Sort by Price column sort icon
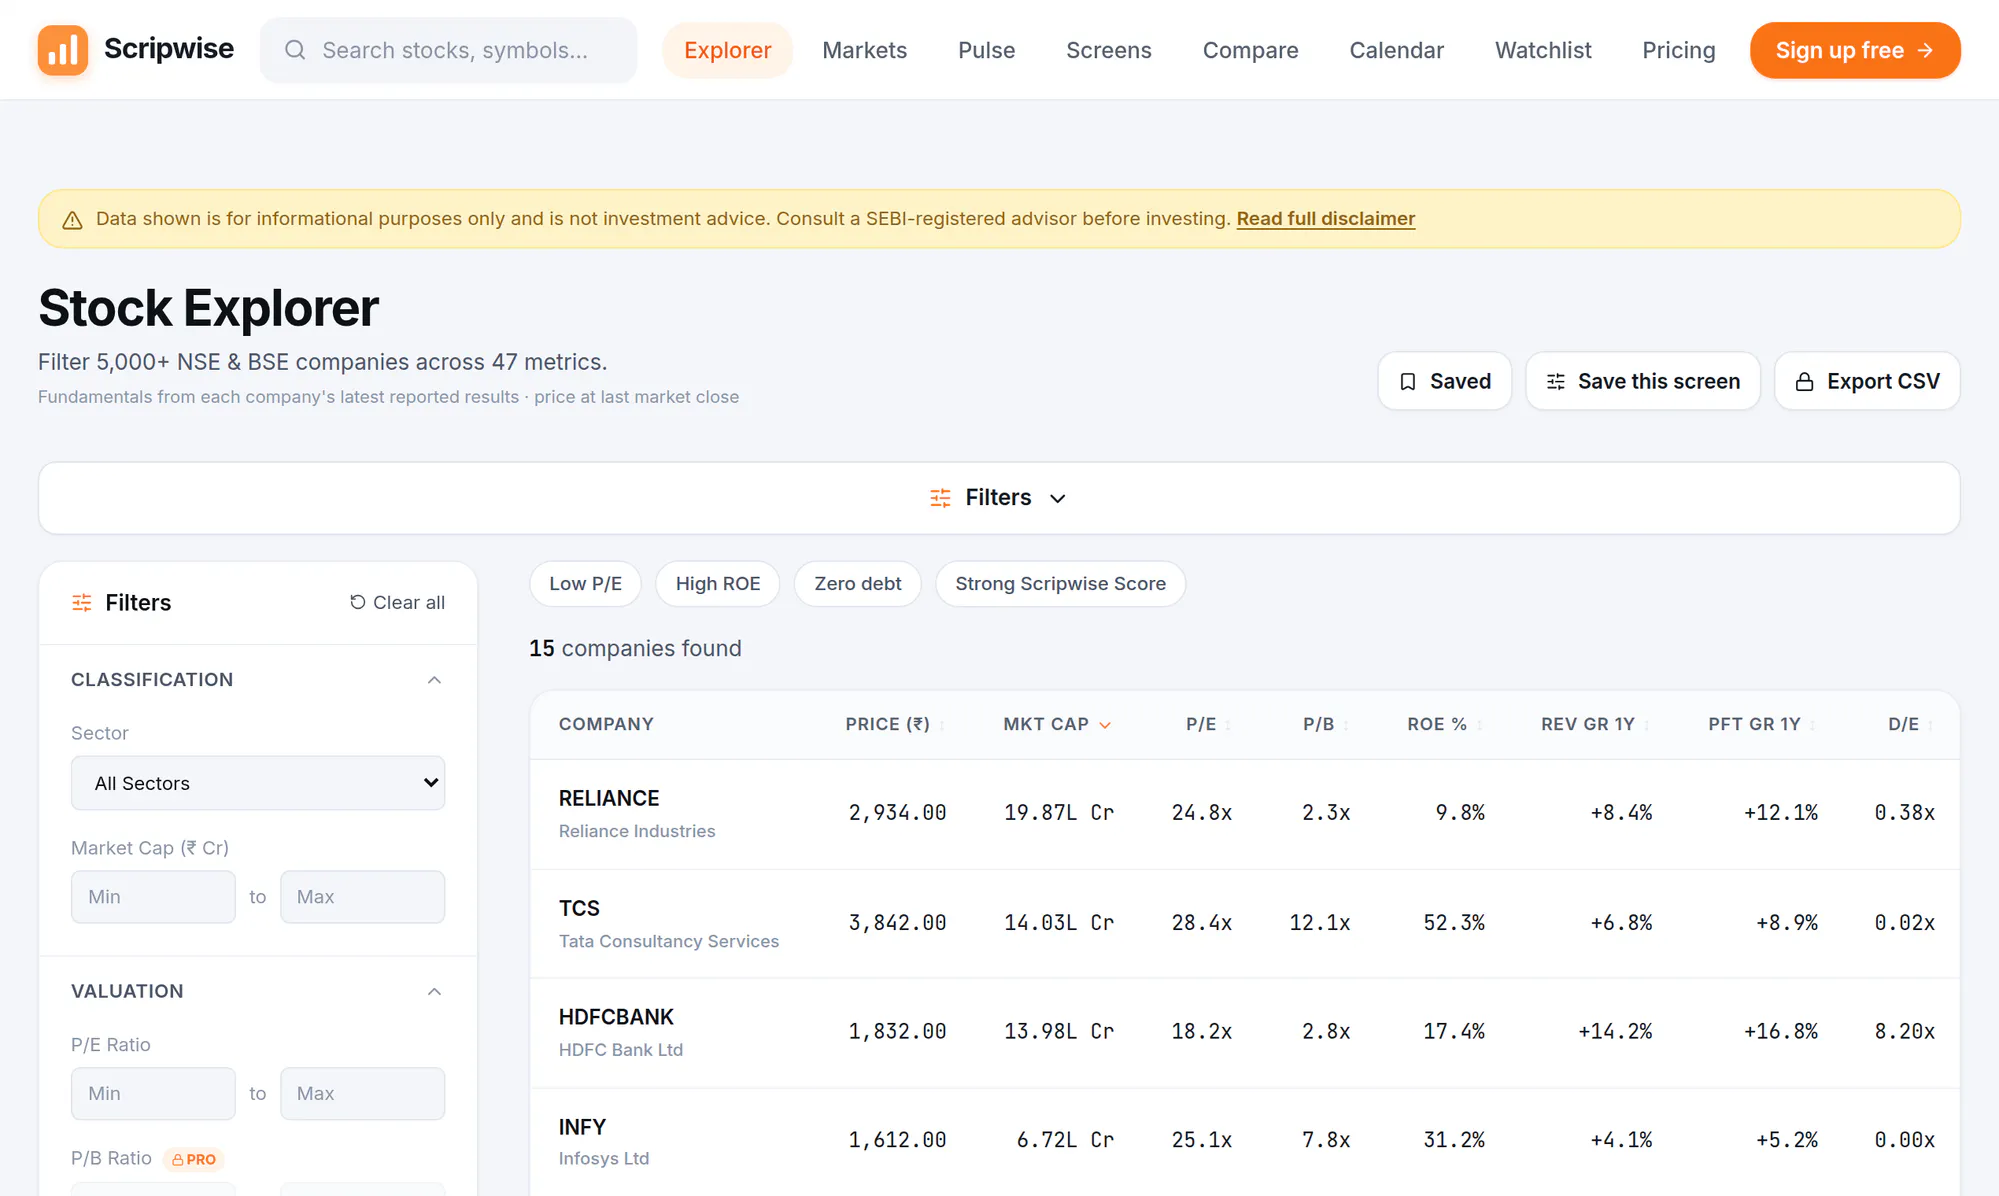Screen dimensions: 1999x1196 [x=942, y=725]
